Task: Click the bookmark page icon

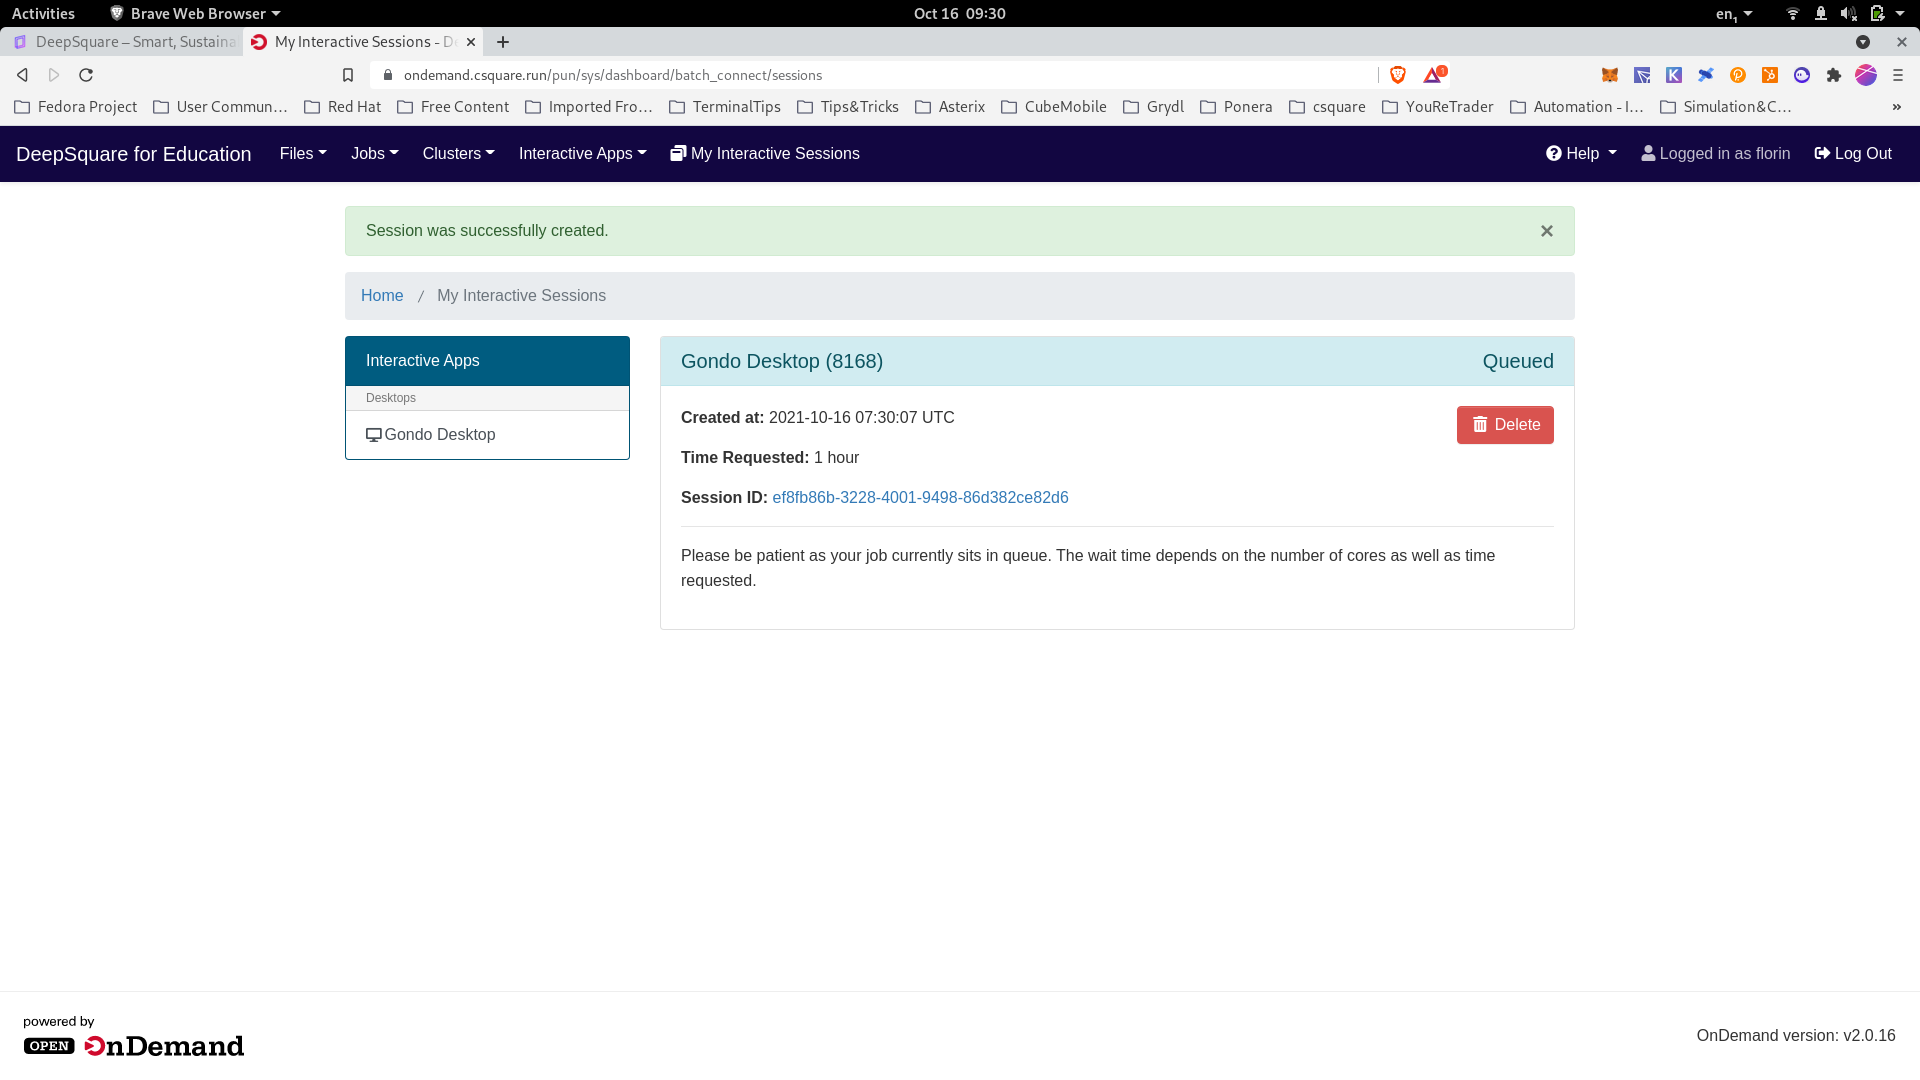Action: pyautogui.click(x=348, y=75)
